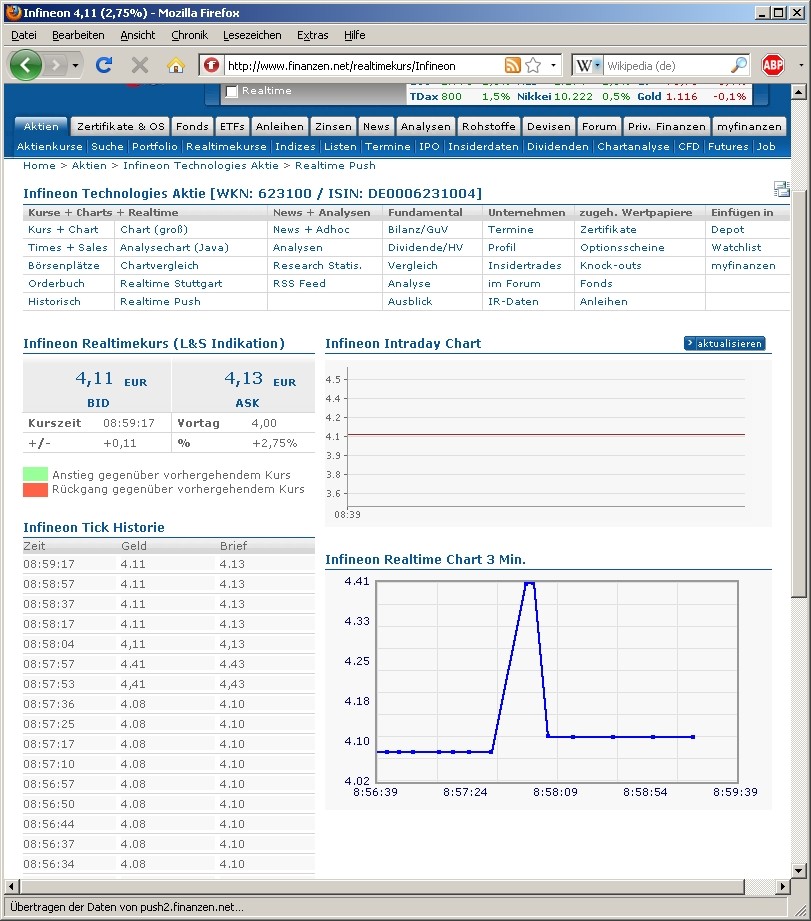This screenshot has width=811, height=921.
Task: Open the News + Adhoc link
Action: [x=311, y=230]
